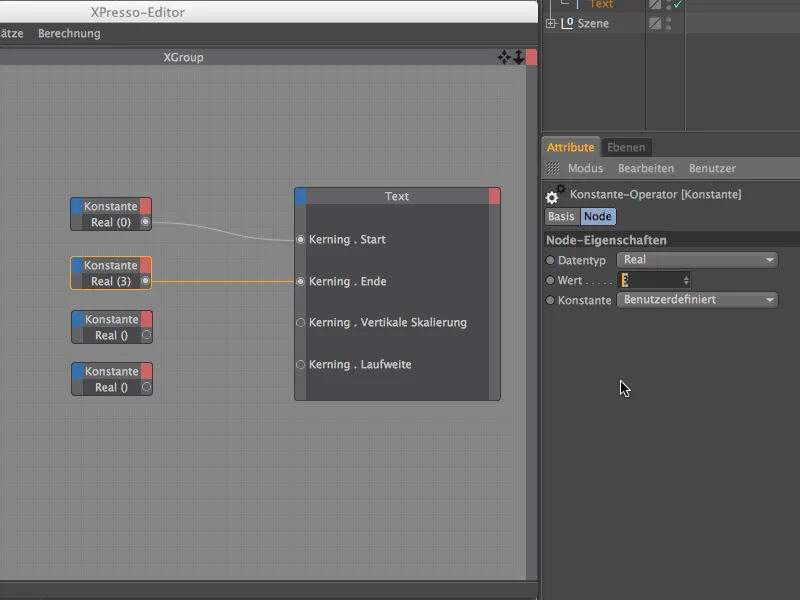The height and width of the screenshot is (600, 800).
Task: Click the Szene null object icon
Action: tap(567, 23)
